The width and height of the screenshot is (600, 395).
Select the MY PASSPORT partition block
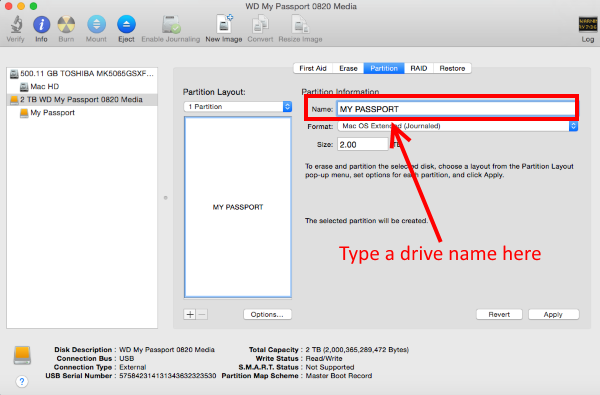tap(238, 207)
